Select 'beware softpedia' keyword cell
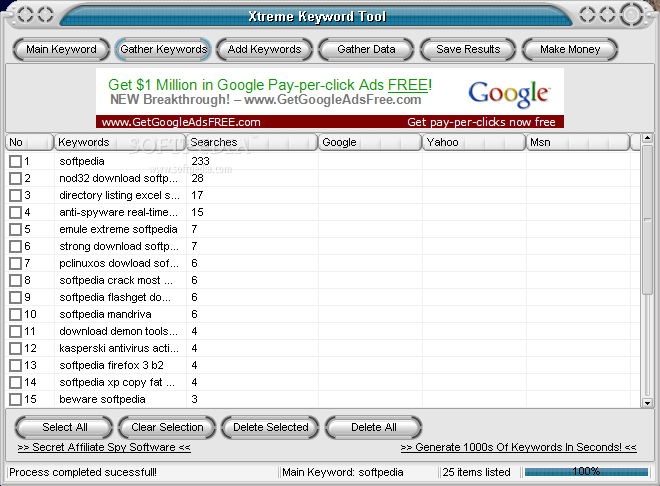Image resolution: width=660 pixels, height=486 pixels. coord(102,399)
